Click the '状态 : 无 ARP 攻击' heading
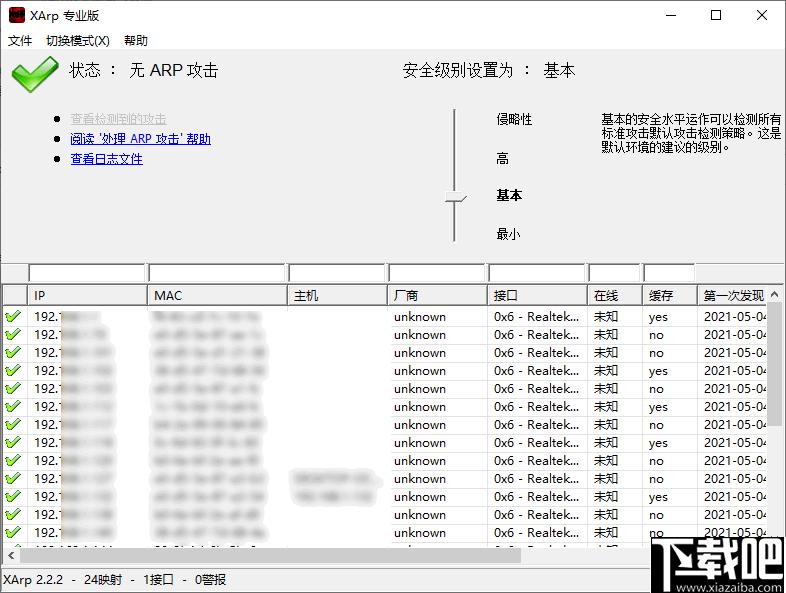The width and height of the screenshot is (786, 593). (x=143, y=70)
